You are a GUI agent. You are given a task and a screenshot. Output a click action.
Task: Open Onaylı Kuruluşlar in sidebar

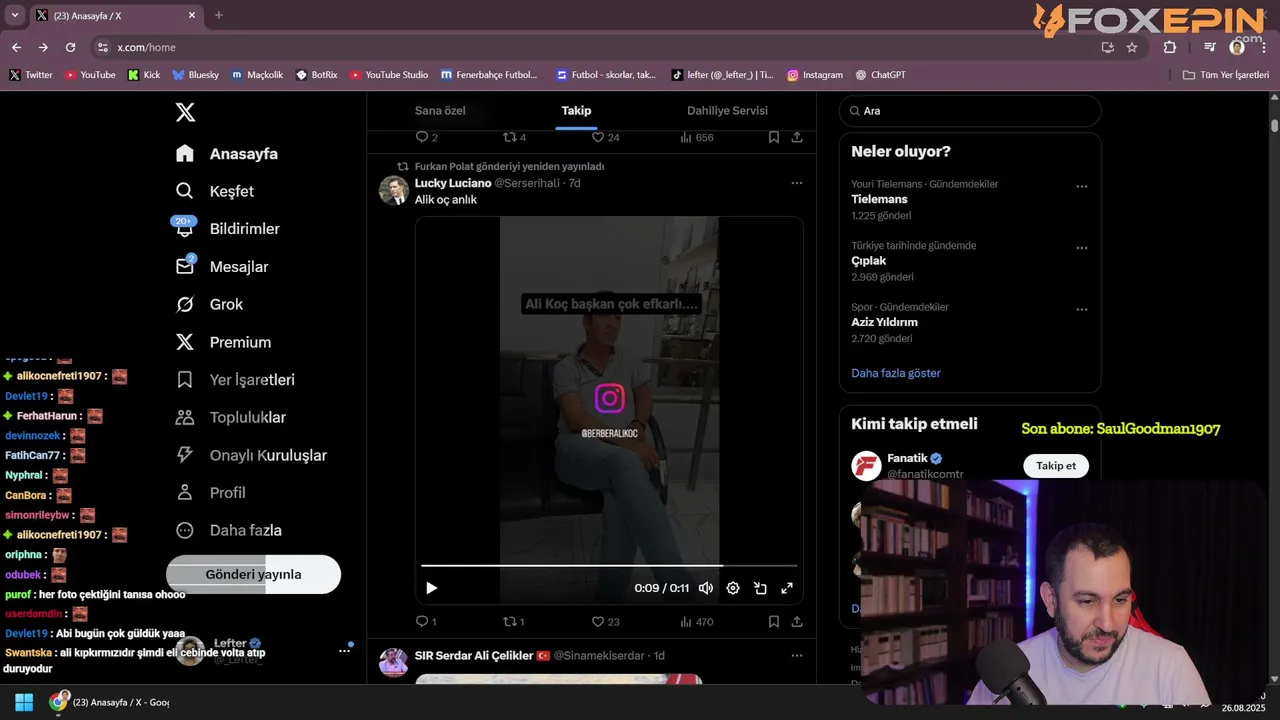pos(251,455)
